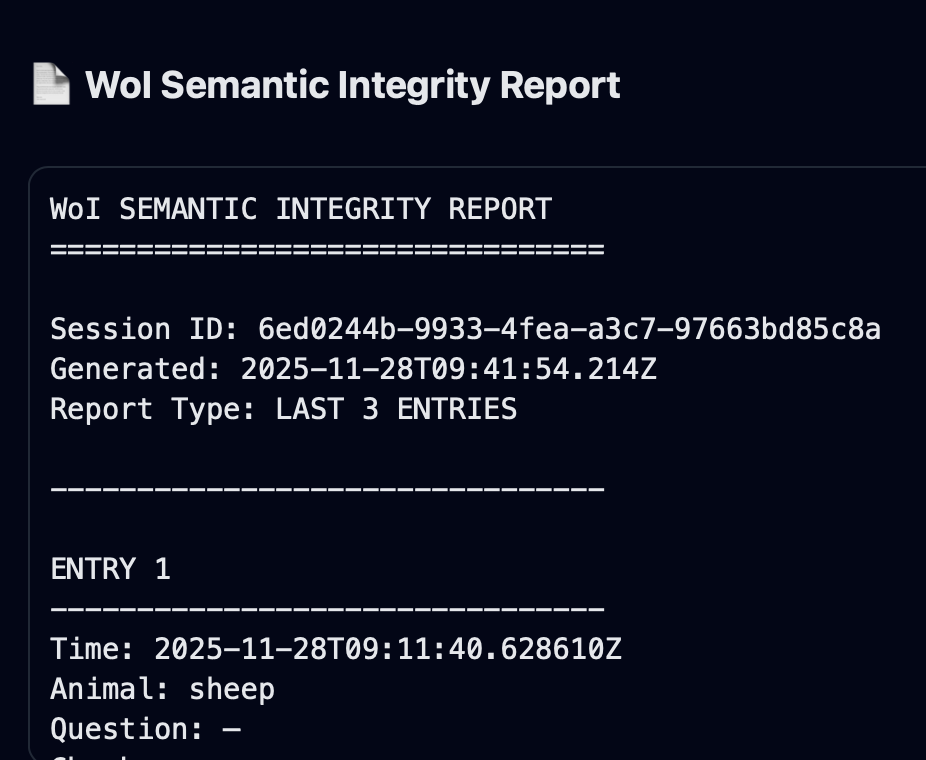The image size is (926, 760).
Task: Click the LAST 3 ENTRIES value
Action: click(x=396, y=409)
